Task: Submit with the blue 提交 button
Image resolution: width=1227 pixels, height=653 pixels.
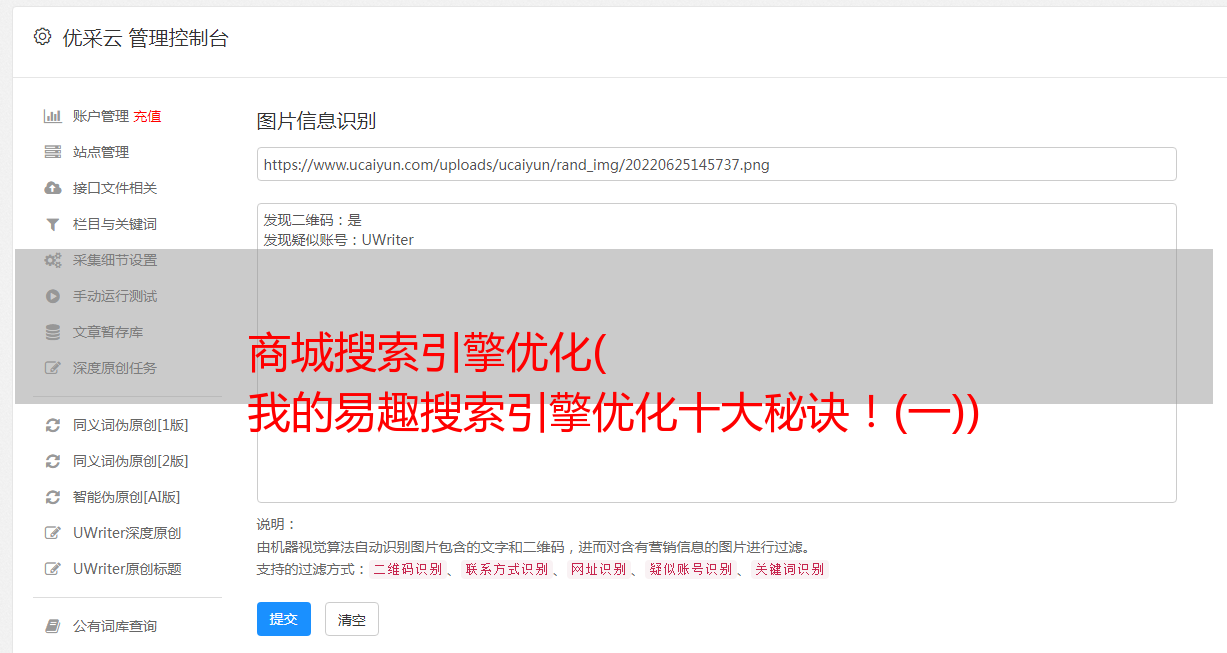Action: point(284,619)
